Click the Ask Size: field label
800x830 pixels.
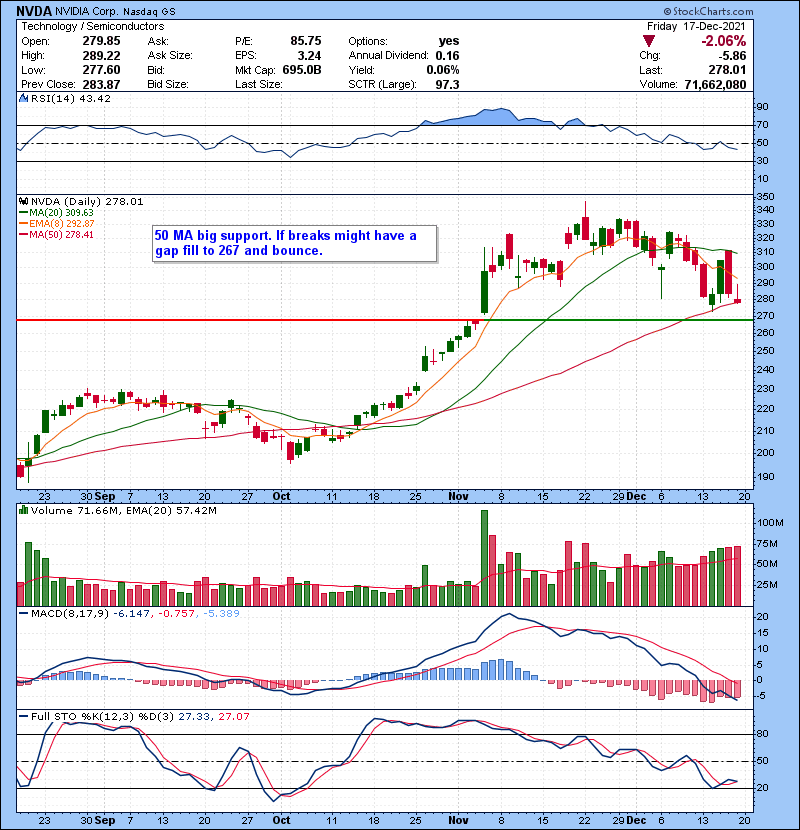click(x=170, y=56)
